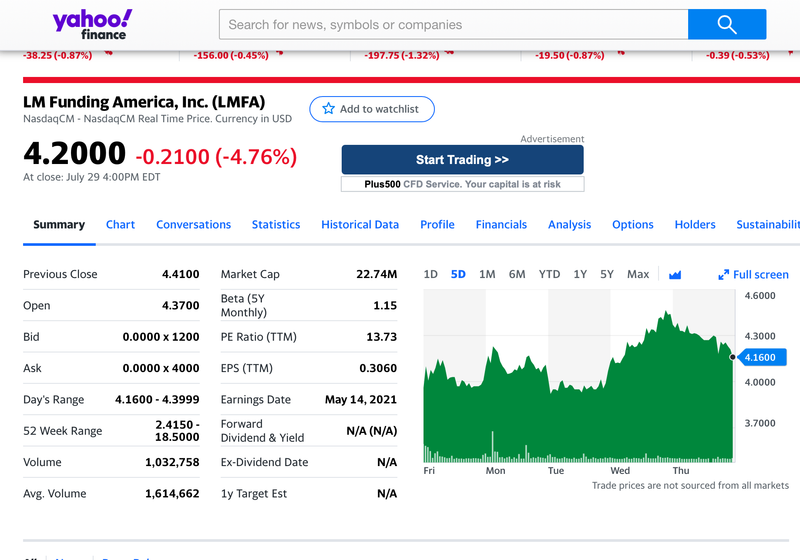Viewport: 800px width, 560px height.
Task: Open the Financials tab
Action: [x=501, y=224]
